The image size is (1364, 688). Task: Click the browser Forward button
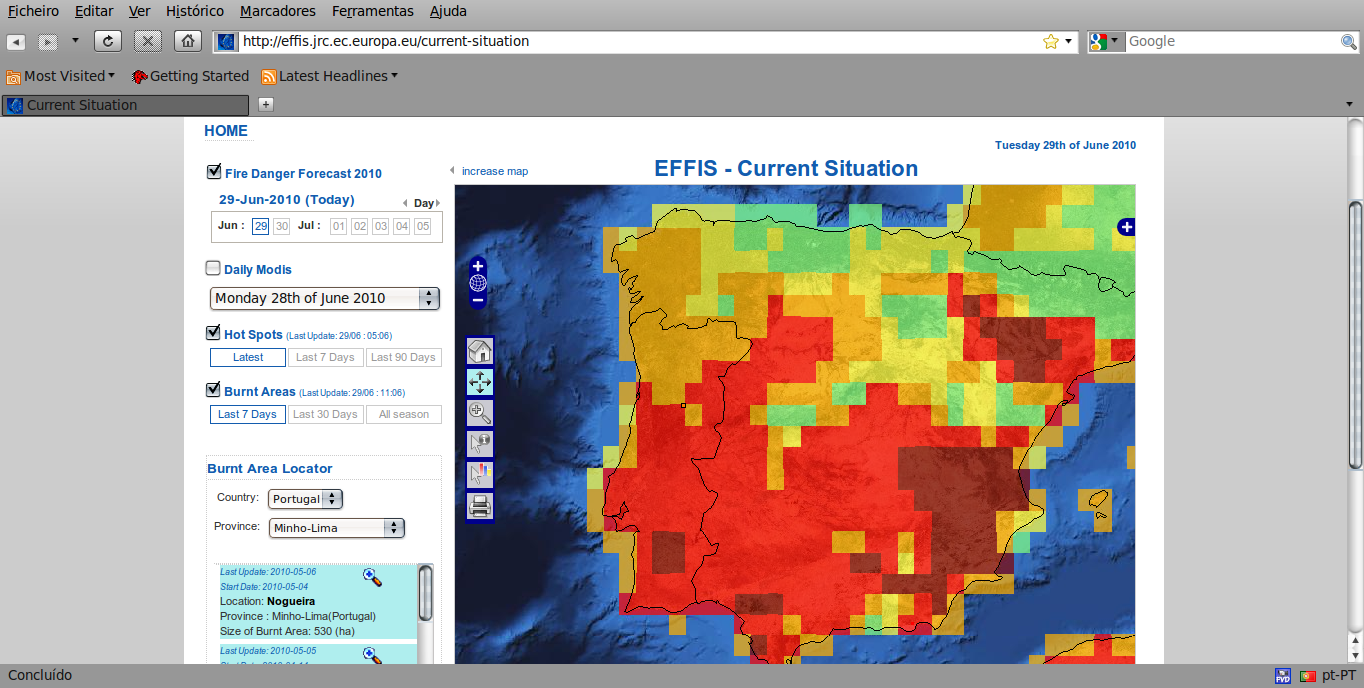pyautogui.click(x=48, y=42)
